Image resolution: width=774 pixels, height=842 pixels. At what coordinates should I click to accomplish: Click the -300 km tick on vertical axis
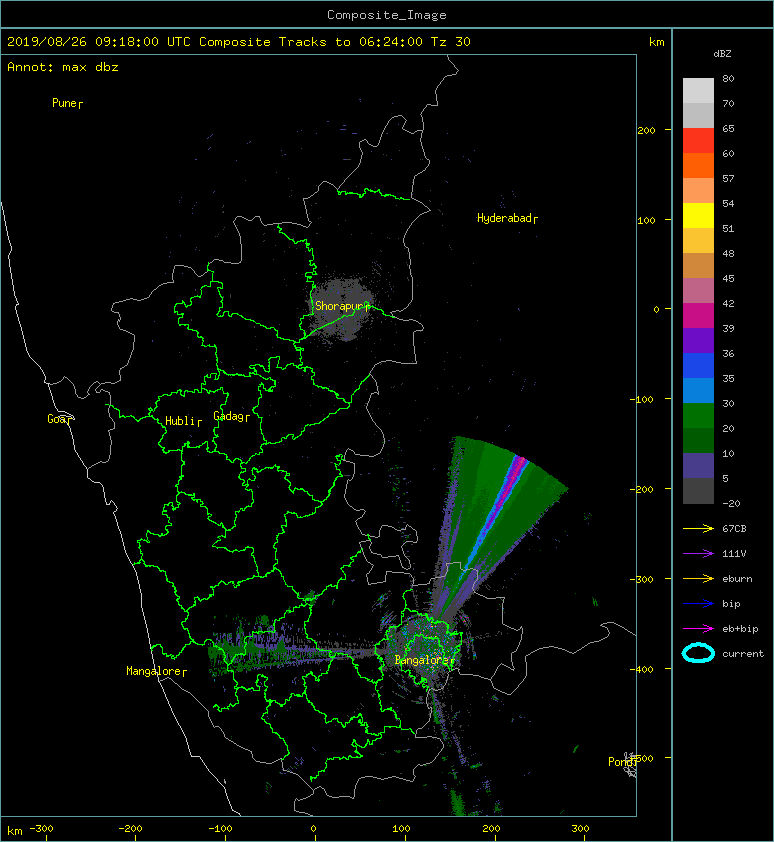click(x=641, y=579)
